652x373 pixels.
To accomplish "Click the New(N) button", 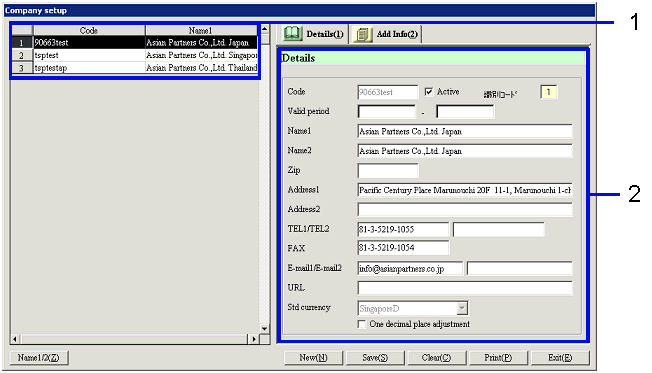I will click(x=313, y=358).
